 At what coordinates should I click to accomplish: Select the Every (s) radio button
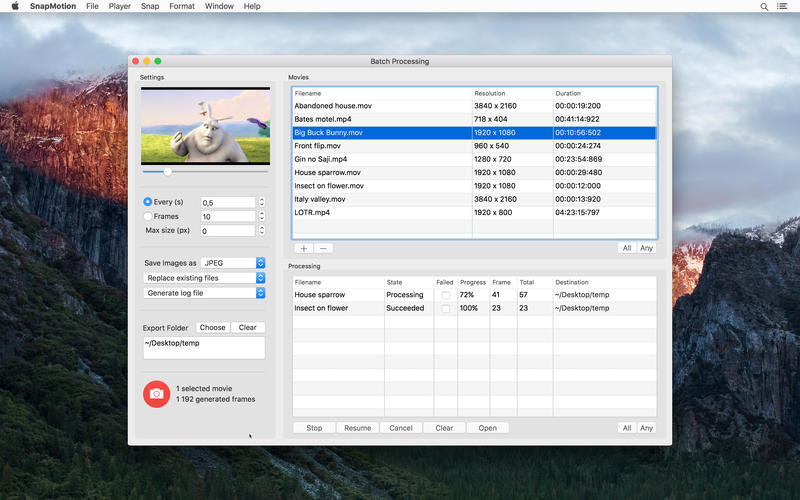[148, 202]
